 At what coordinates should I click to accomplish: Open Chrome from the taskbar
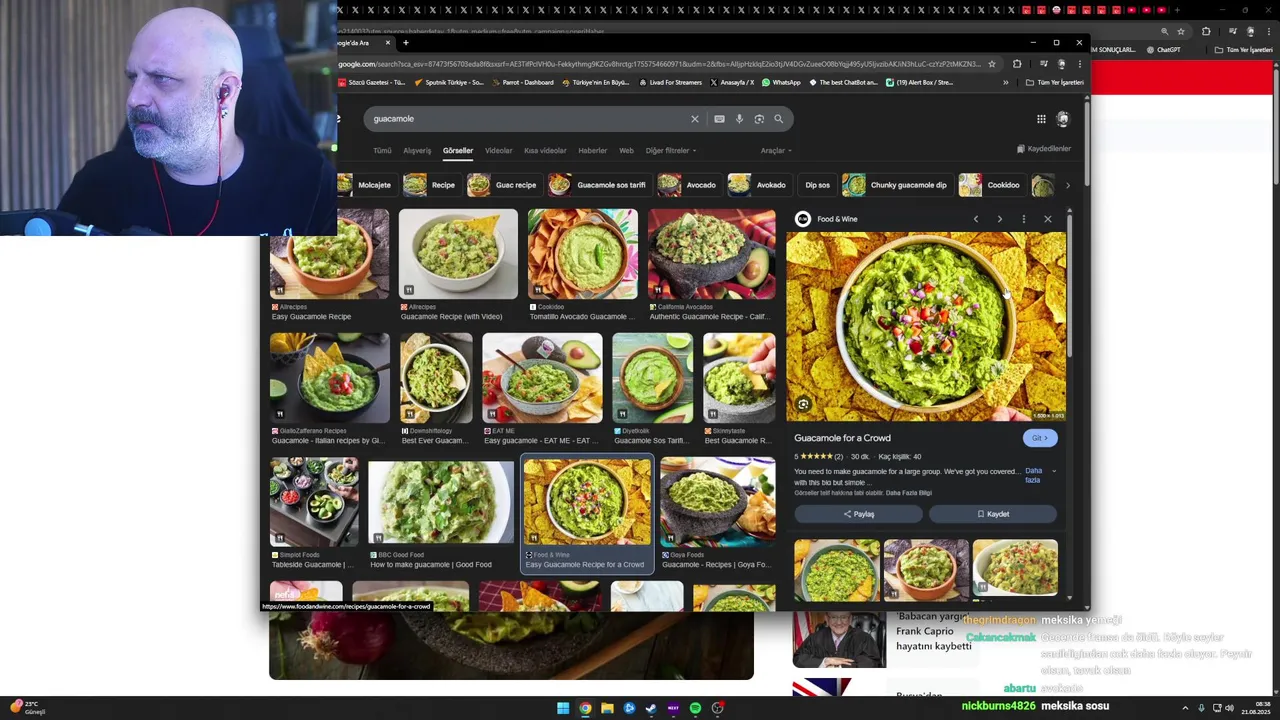(x=585, y=708)
